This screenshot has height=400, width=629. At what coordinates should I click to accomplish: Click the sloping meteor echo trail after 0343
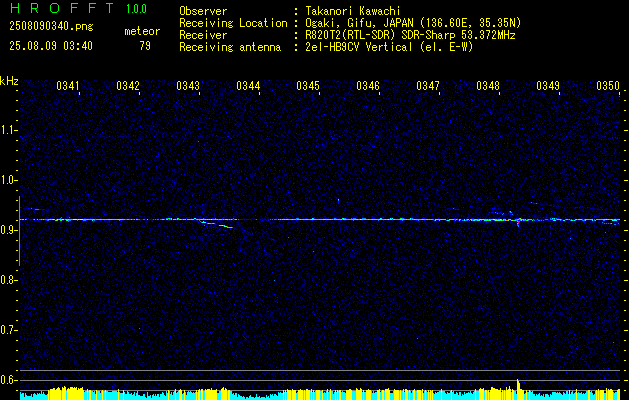pyautogui.click(x=217, y=225)
